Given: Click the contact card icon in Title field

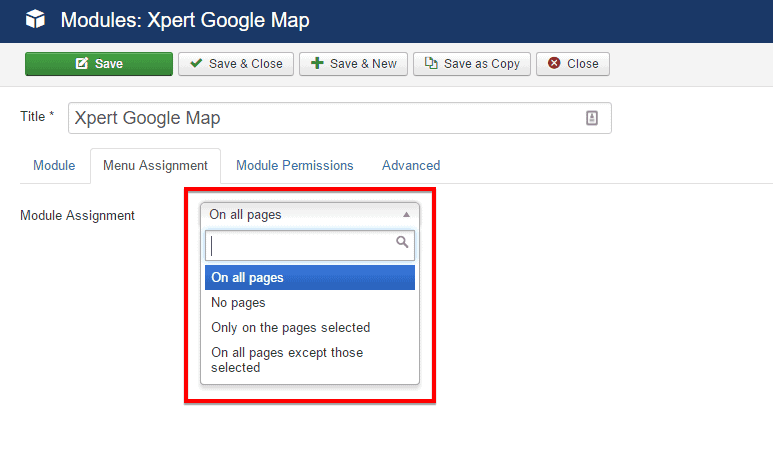Looking at the screenshot, I should (592, 118).
